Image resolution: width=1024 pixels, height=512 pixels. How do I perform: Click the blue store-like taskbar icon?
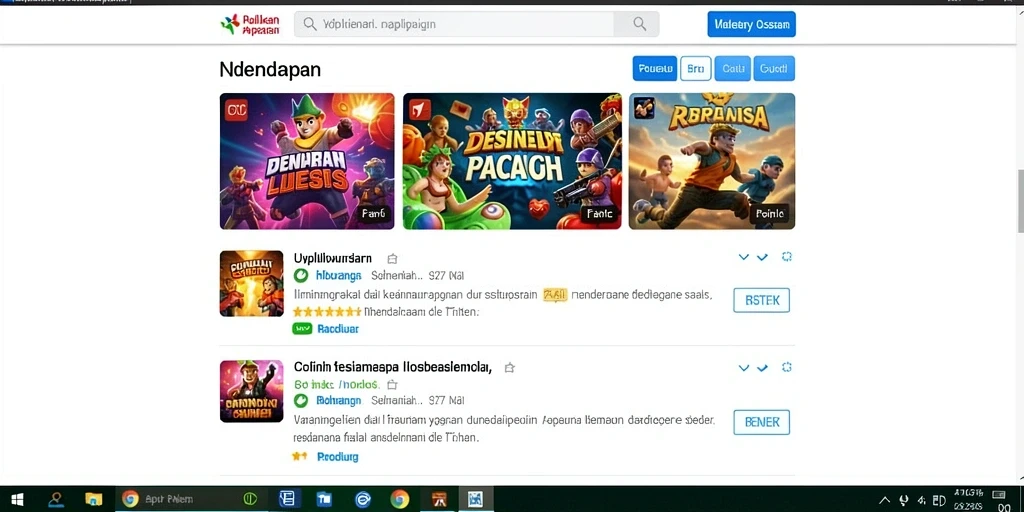325,500
